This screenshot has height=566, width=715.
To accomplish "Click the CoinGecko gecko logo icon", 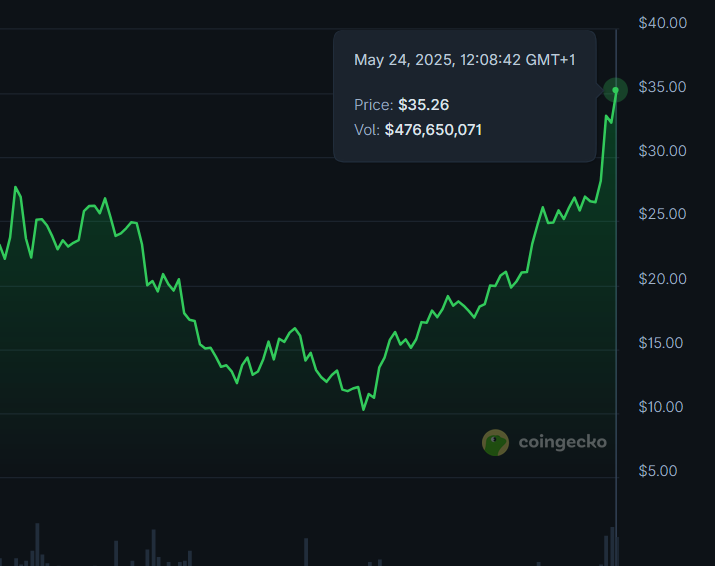I will tap(495, 442).
